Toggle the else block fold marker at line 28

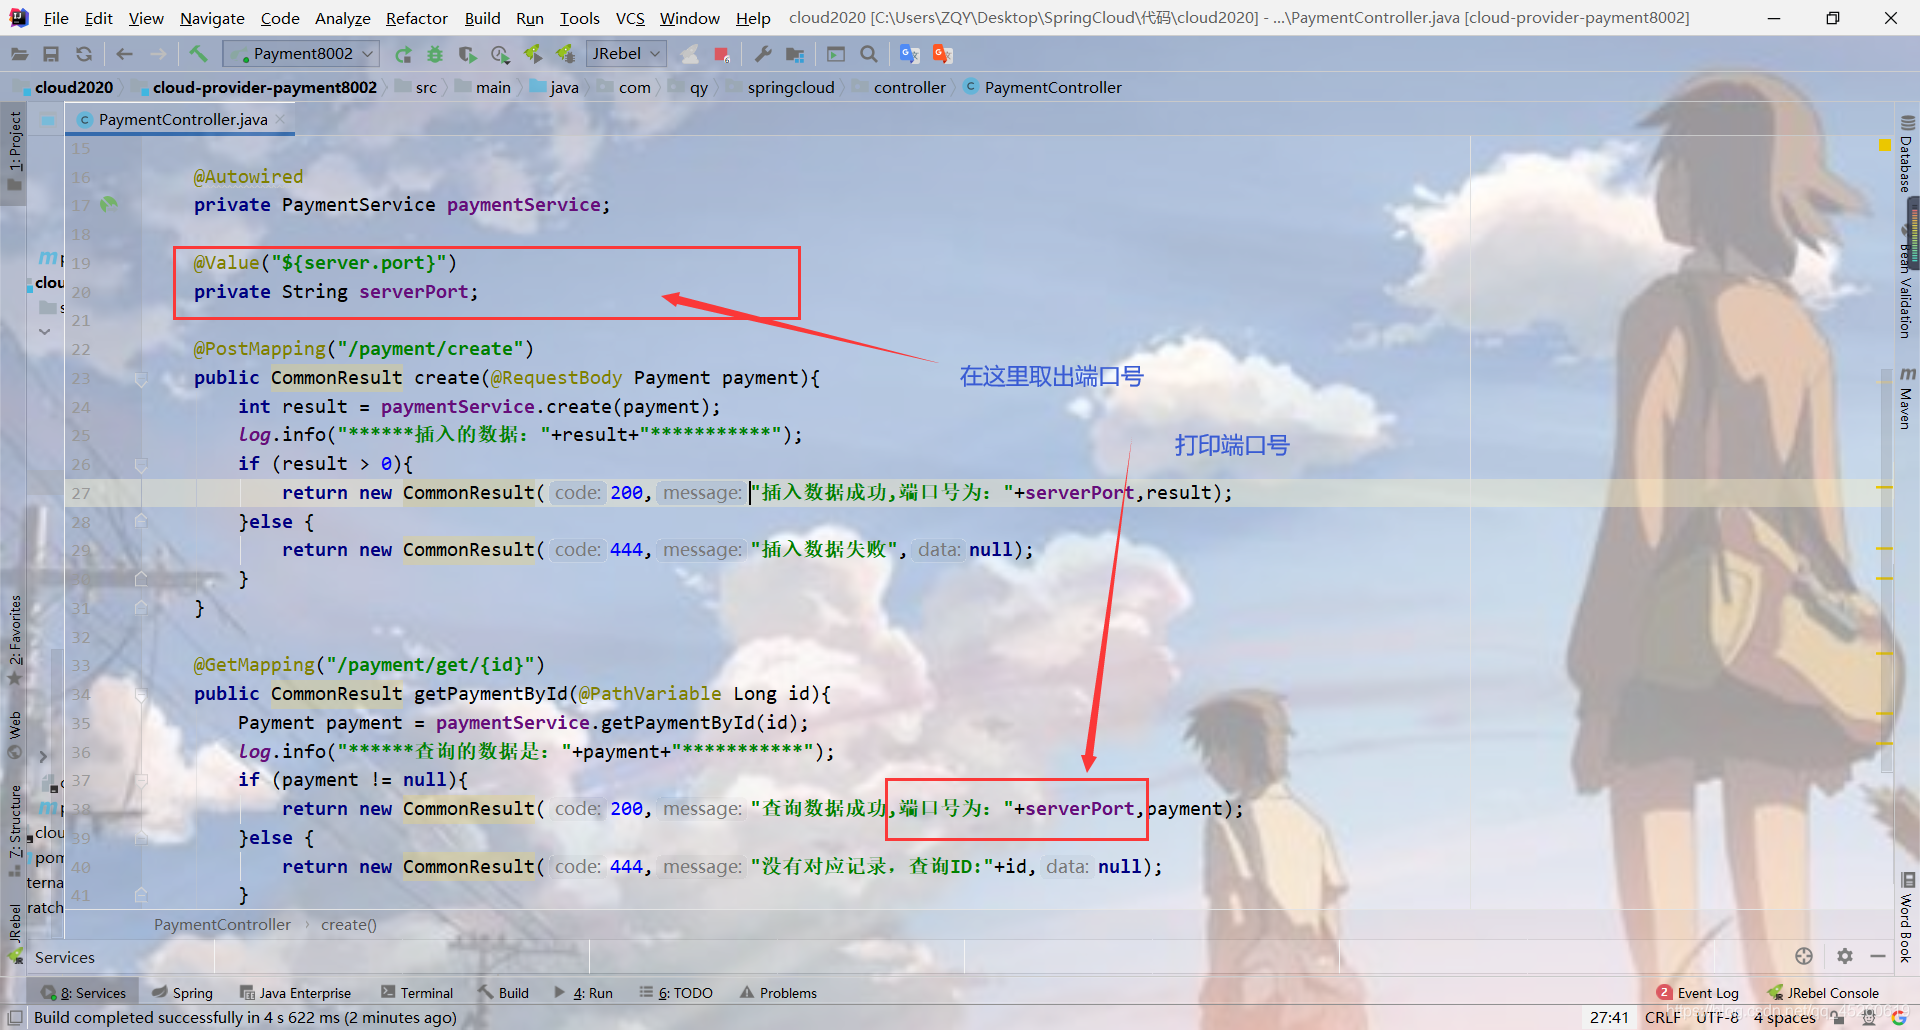(x=141, y=522)
